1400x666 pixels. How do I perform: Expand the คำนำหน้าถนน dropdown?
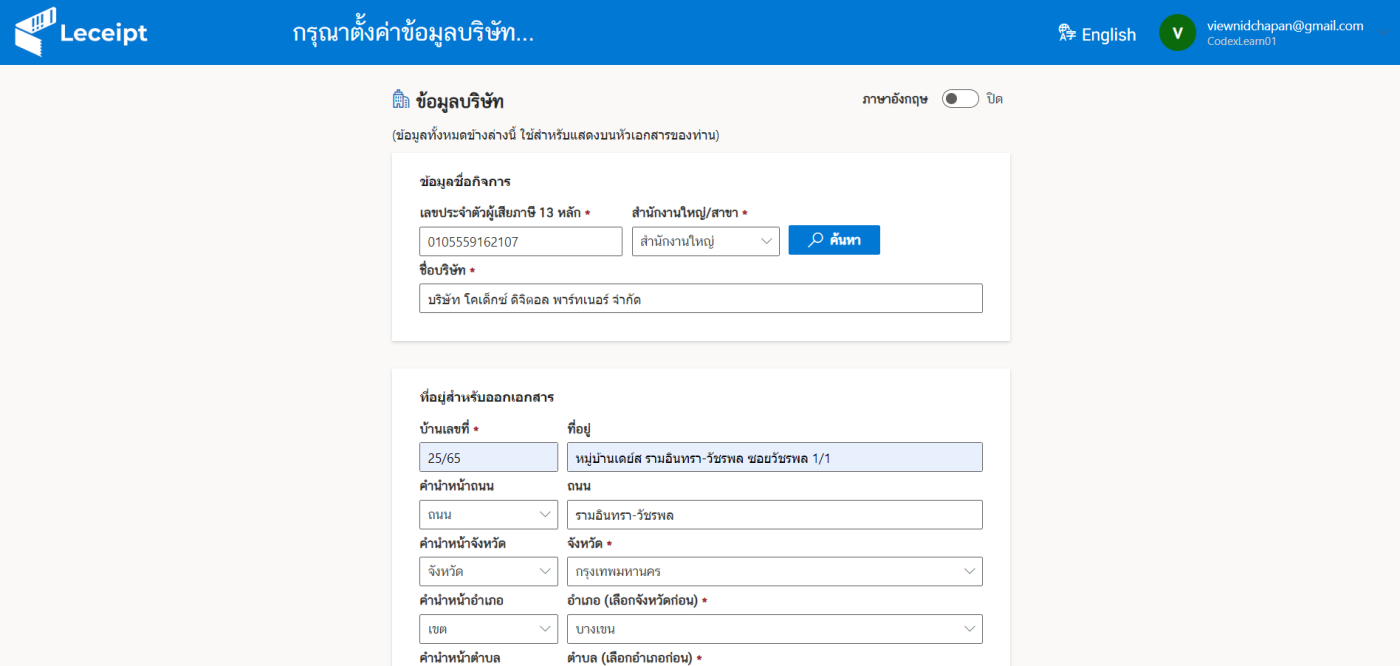488,515
